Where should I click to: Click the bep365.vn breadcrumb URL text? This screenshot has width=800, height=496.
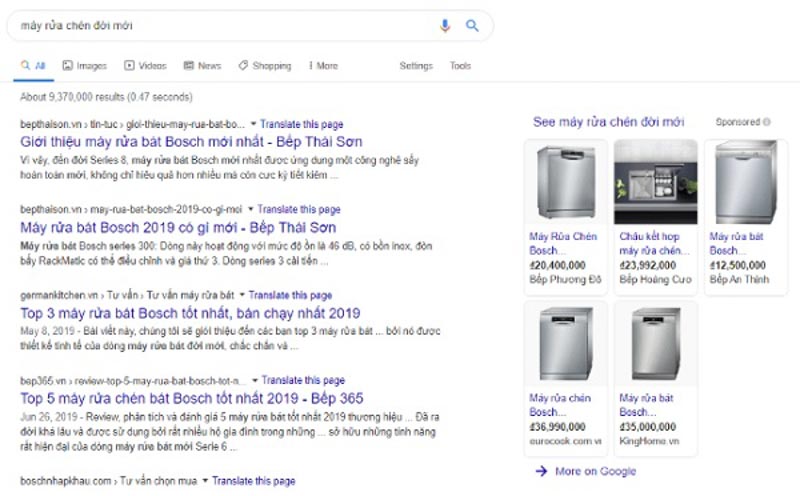click(133, 381)
